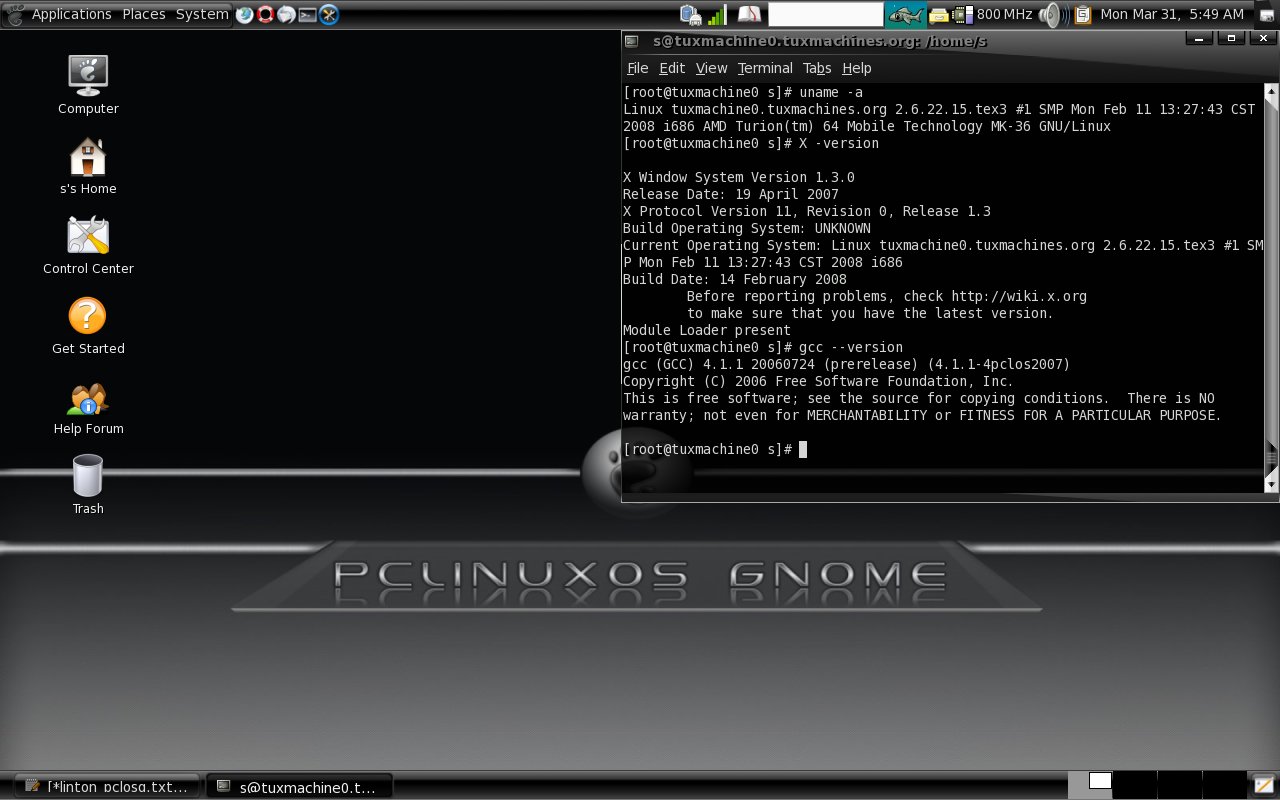Open the Applications menu
This screenshot has width=1280, height=800.
coord(71,14)
